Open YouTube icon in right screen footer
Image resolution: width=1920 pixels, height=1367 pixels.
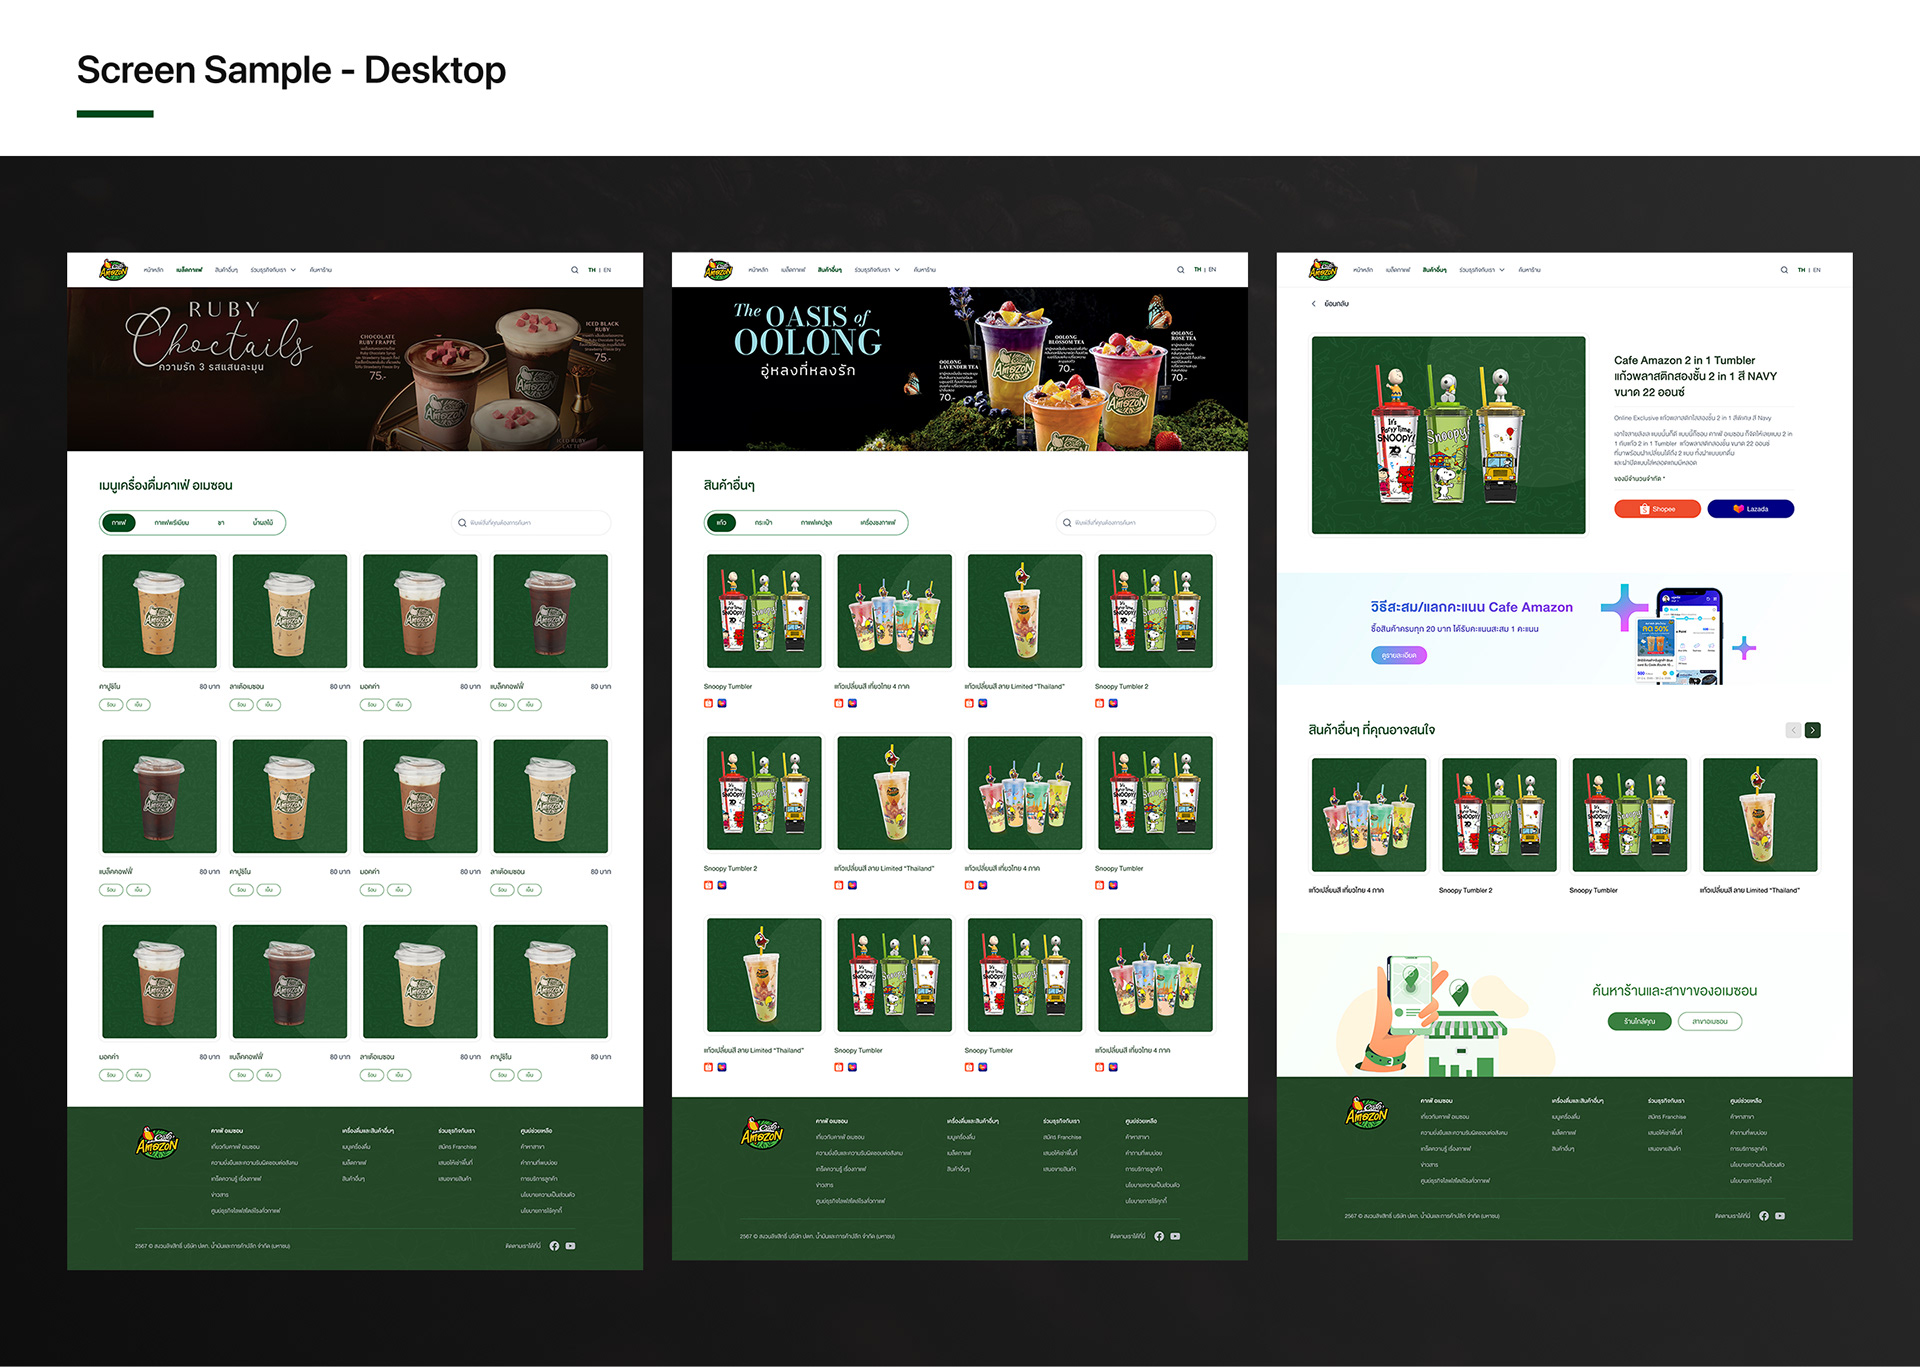(x=1780, y=1216)
